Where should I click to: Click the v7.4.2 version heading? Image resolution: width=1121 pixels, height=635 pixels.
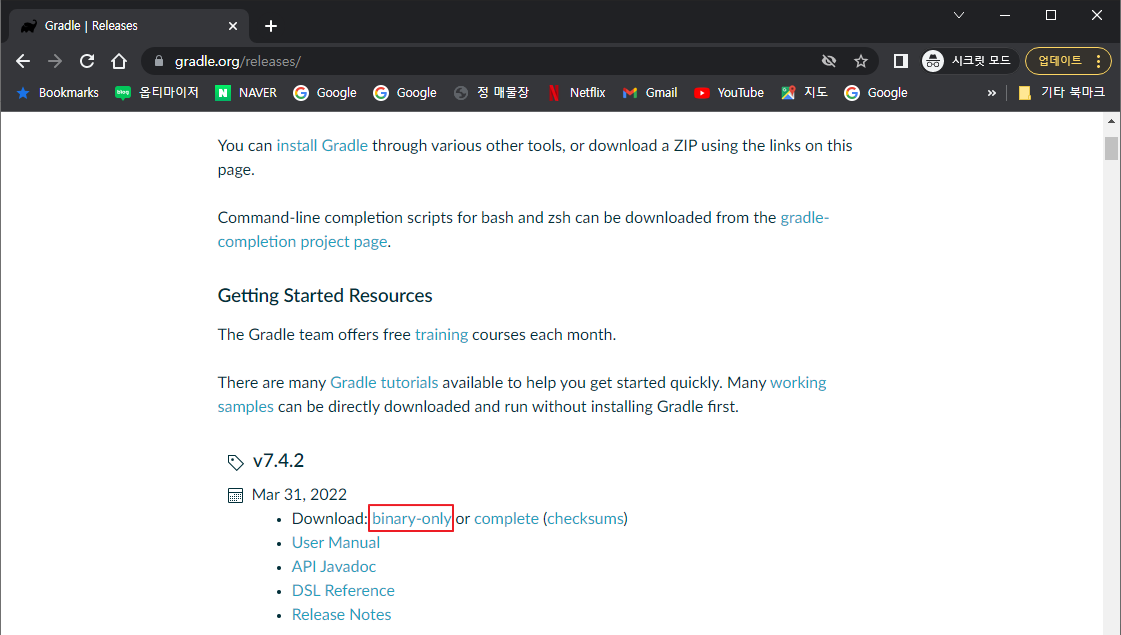278,461
